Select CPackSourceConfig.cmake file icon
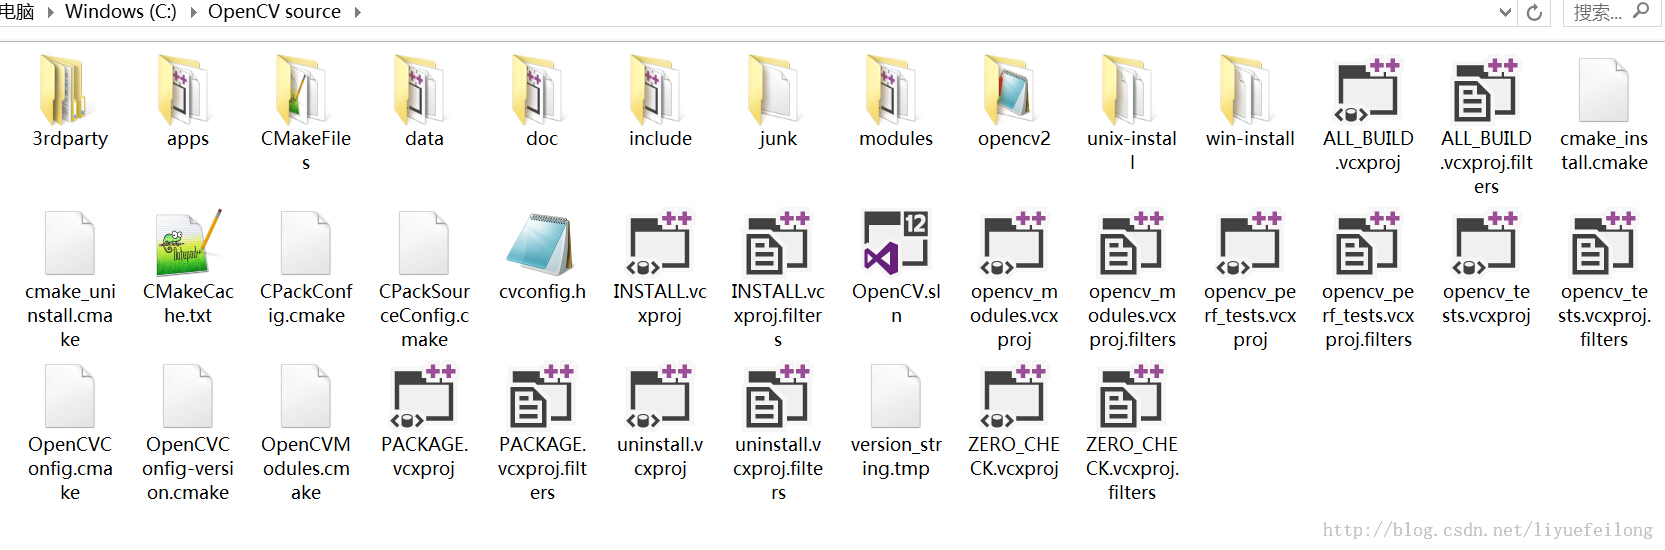The image size is (1665, 550). [424, 243]
